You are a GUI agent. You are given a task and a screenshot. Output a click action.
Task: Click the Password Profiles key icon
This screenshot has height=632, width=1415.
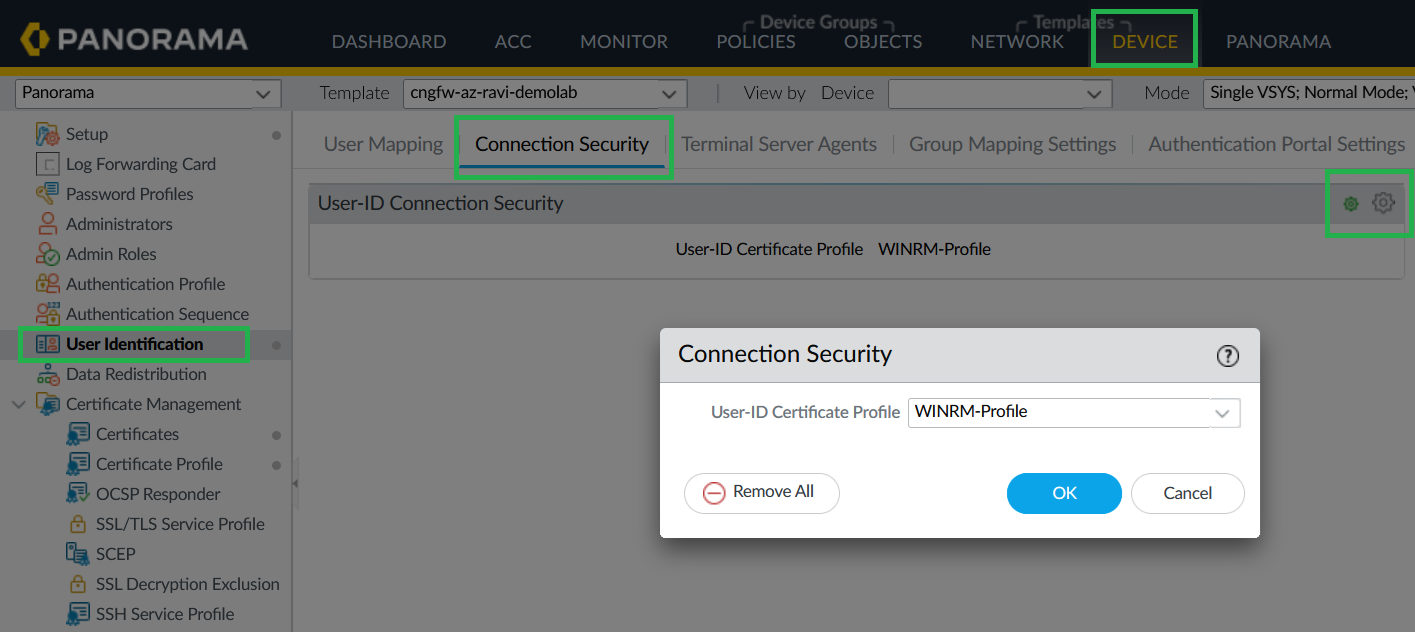pos(47,194)
